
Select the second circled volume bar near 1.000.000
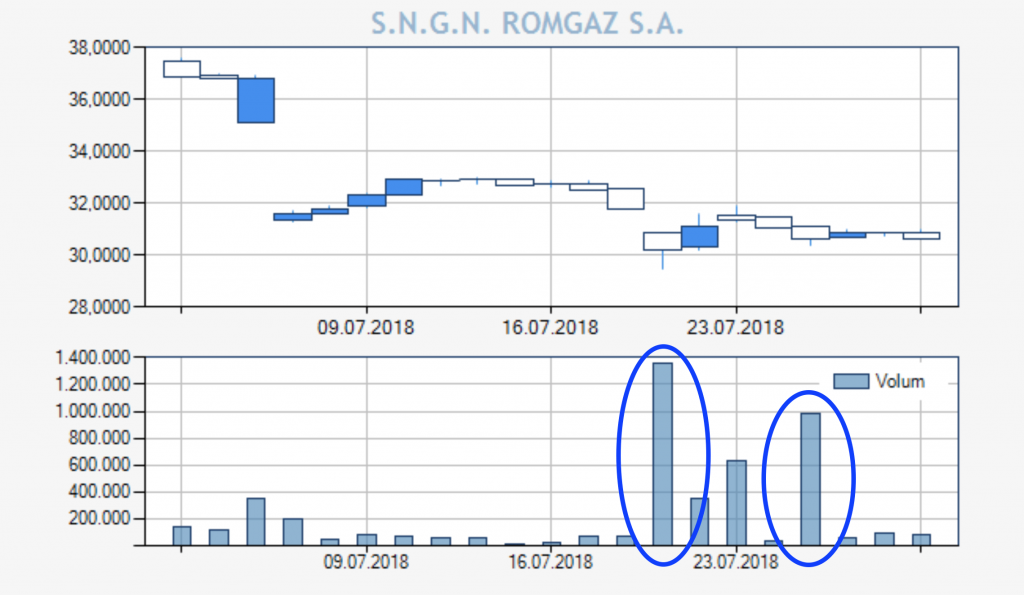click(x=810, y=478)
